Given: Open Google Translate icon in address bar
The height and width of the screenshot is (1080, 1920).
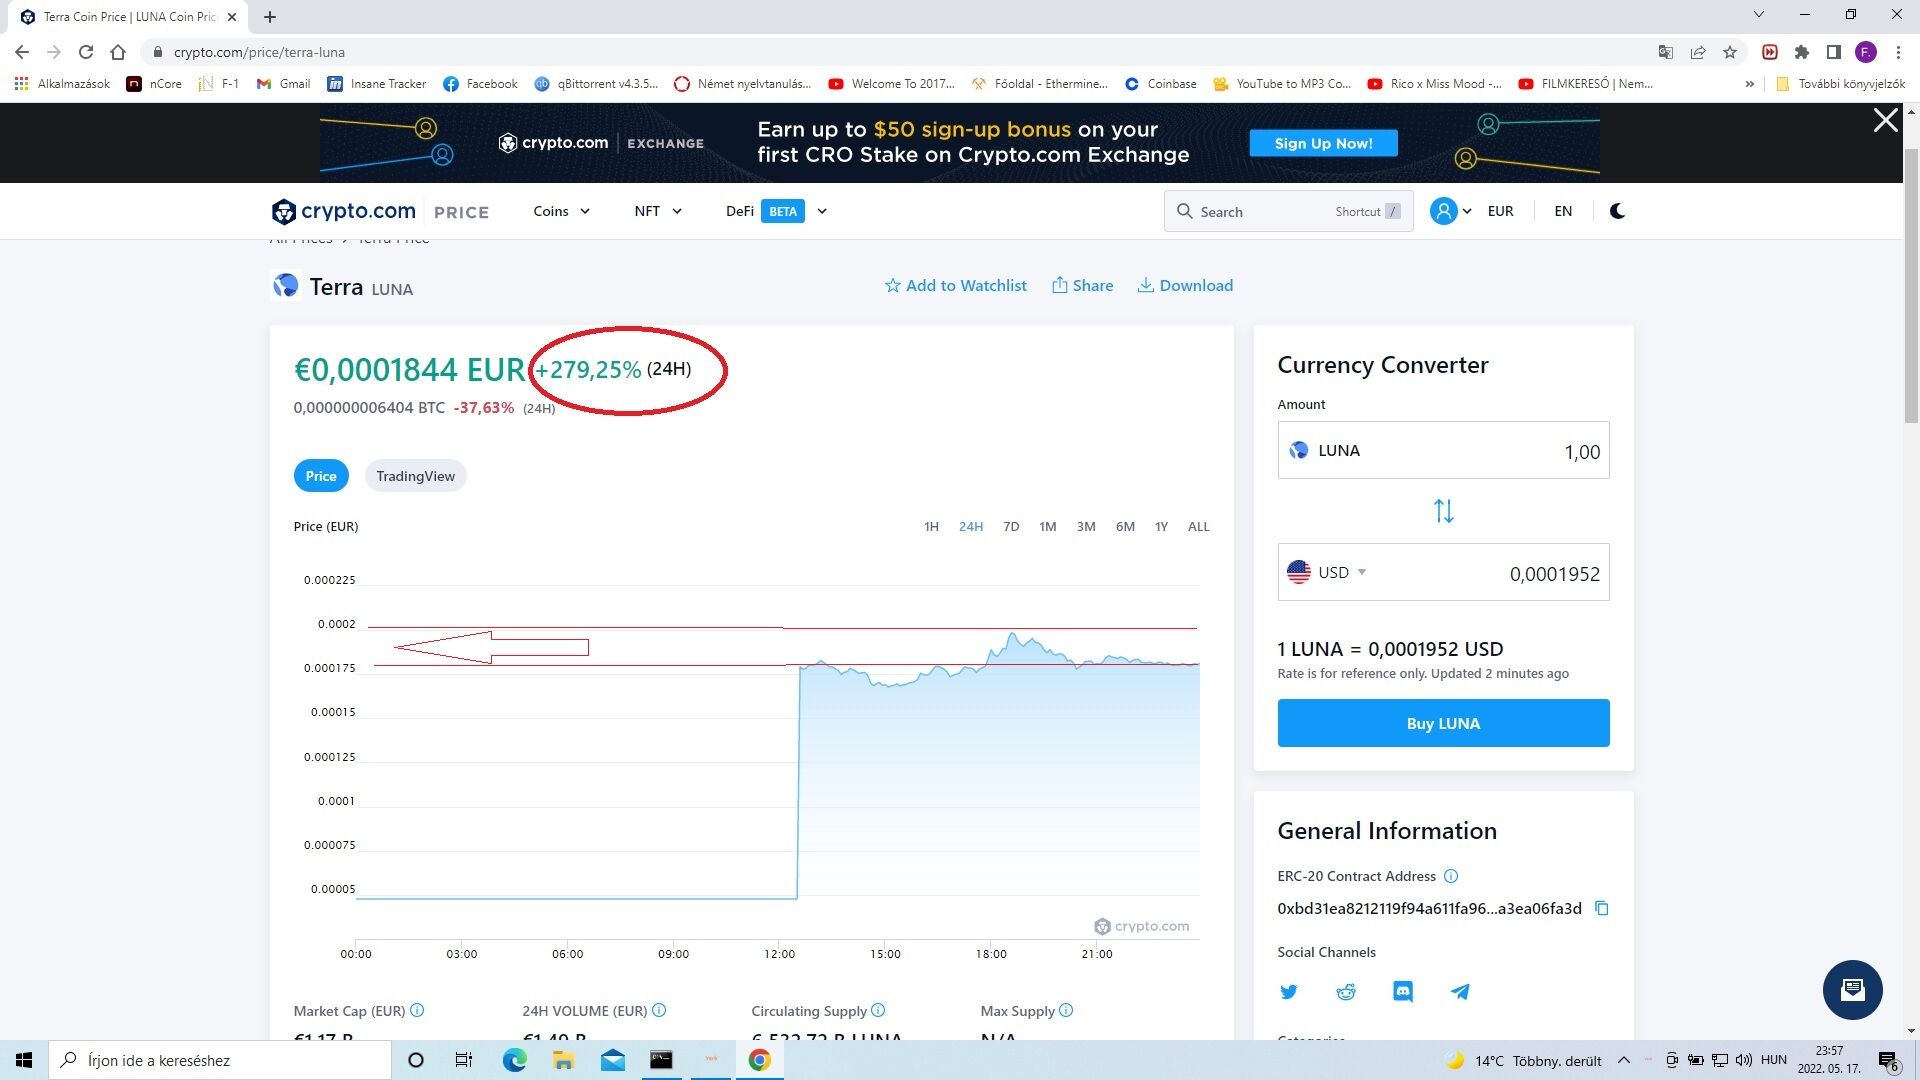Looking at the screenshot, I should pyautogui.click(x=1666, y=52).
